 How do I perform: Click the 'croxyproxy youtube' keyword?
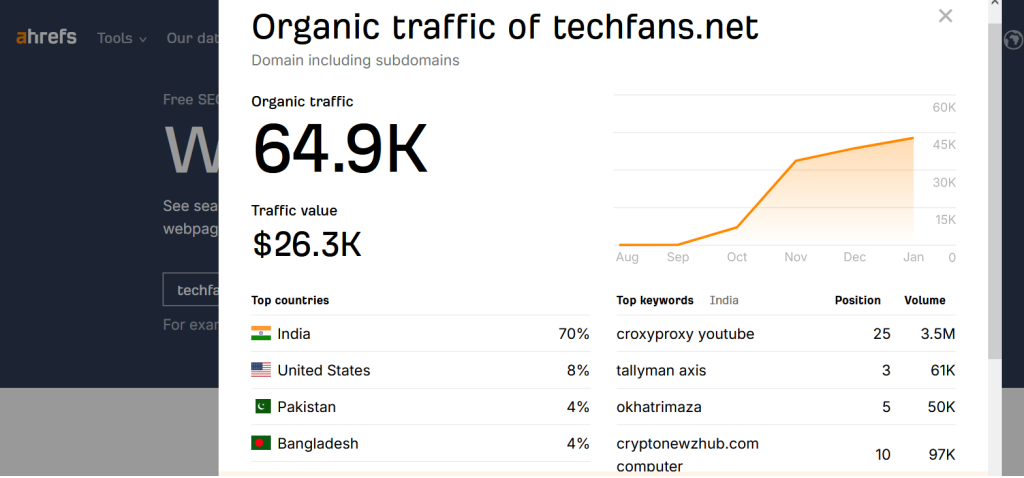(685, 334)
